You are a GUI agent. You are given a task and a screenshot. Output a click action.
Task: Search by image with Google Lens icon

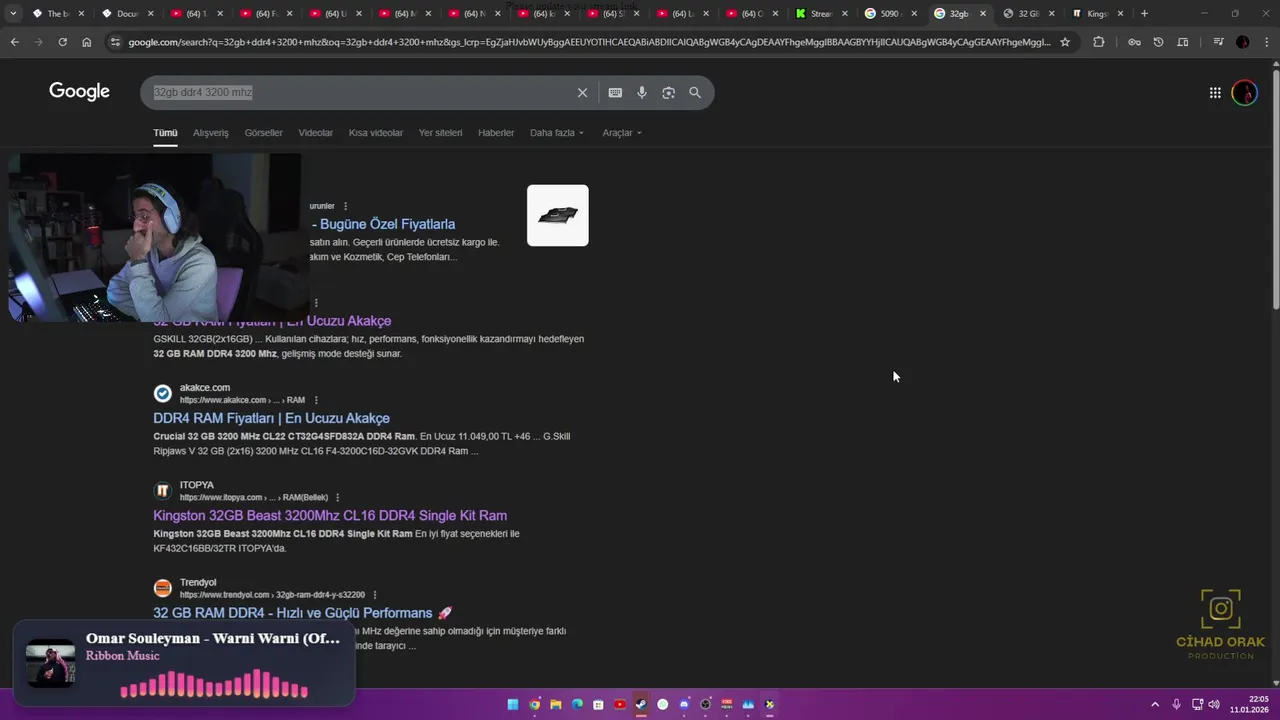point(668,93)
